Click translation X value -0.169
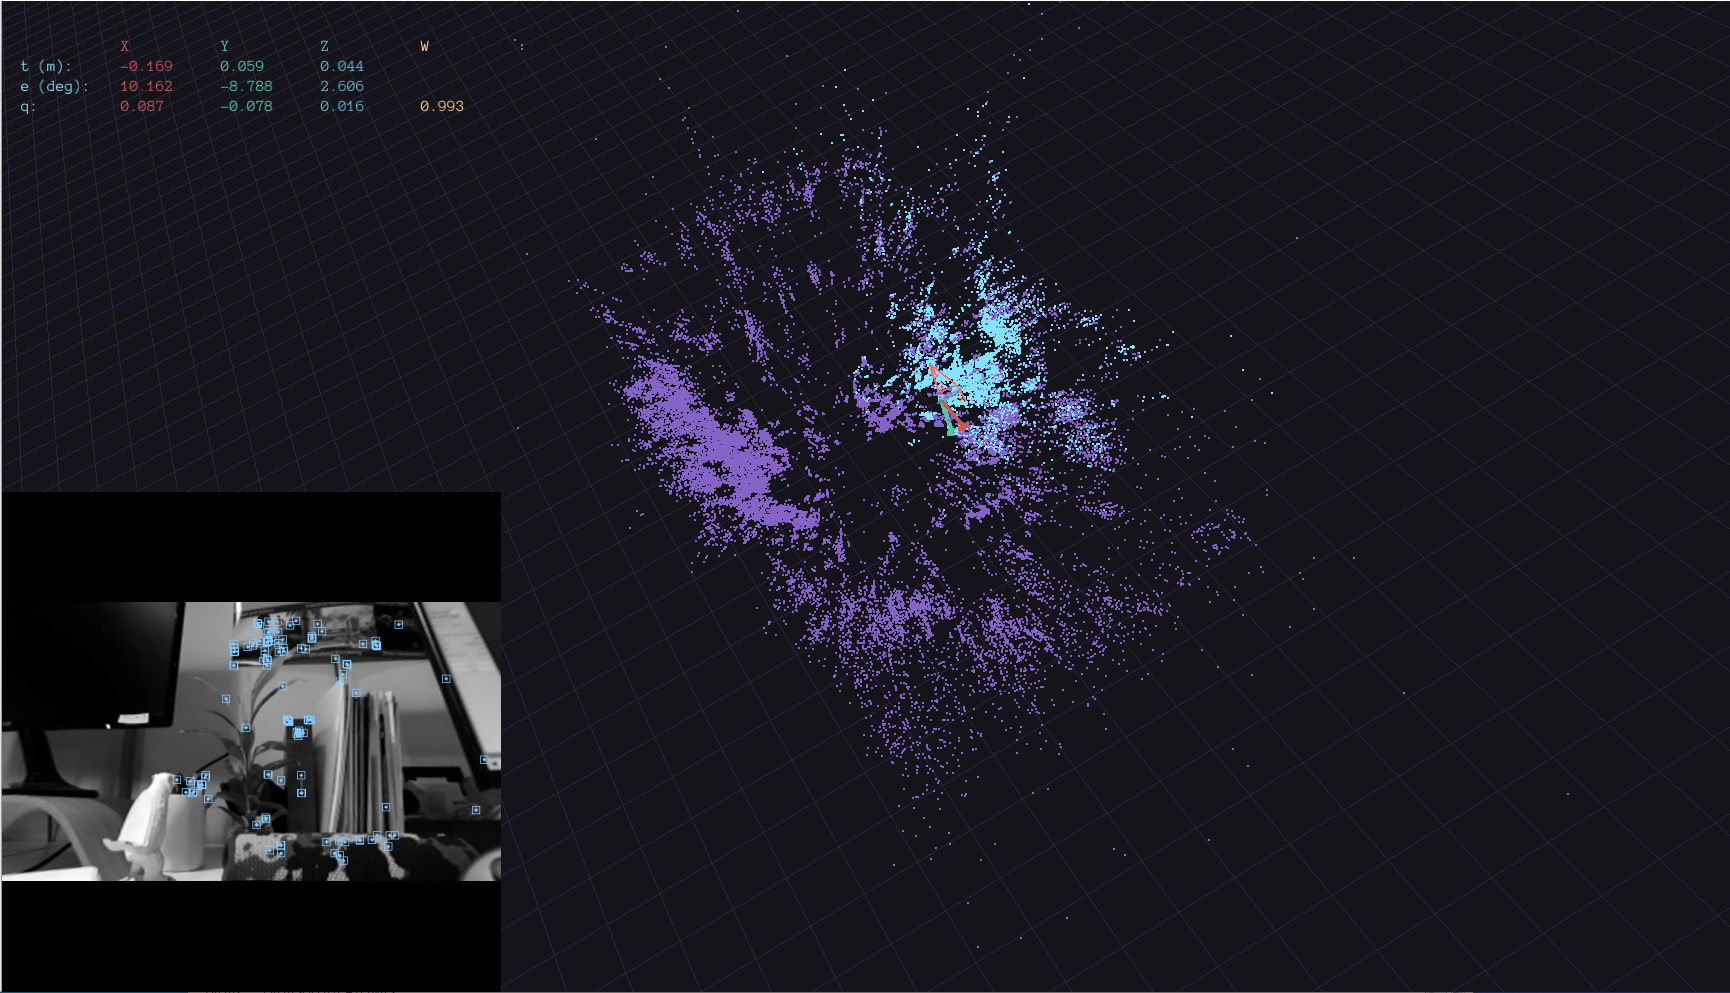The image size is (1730, 993). 146,67
